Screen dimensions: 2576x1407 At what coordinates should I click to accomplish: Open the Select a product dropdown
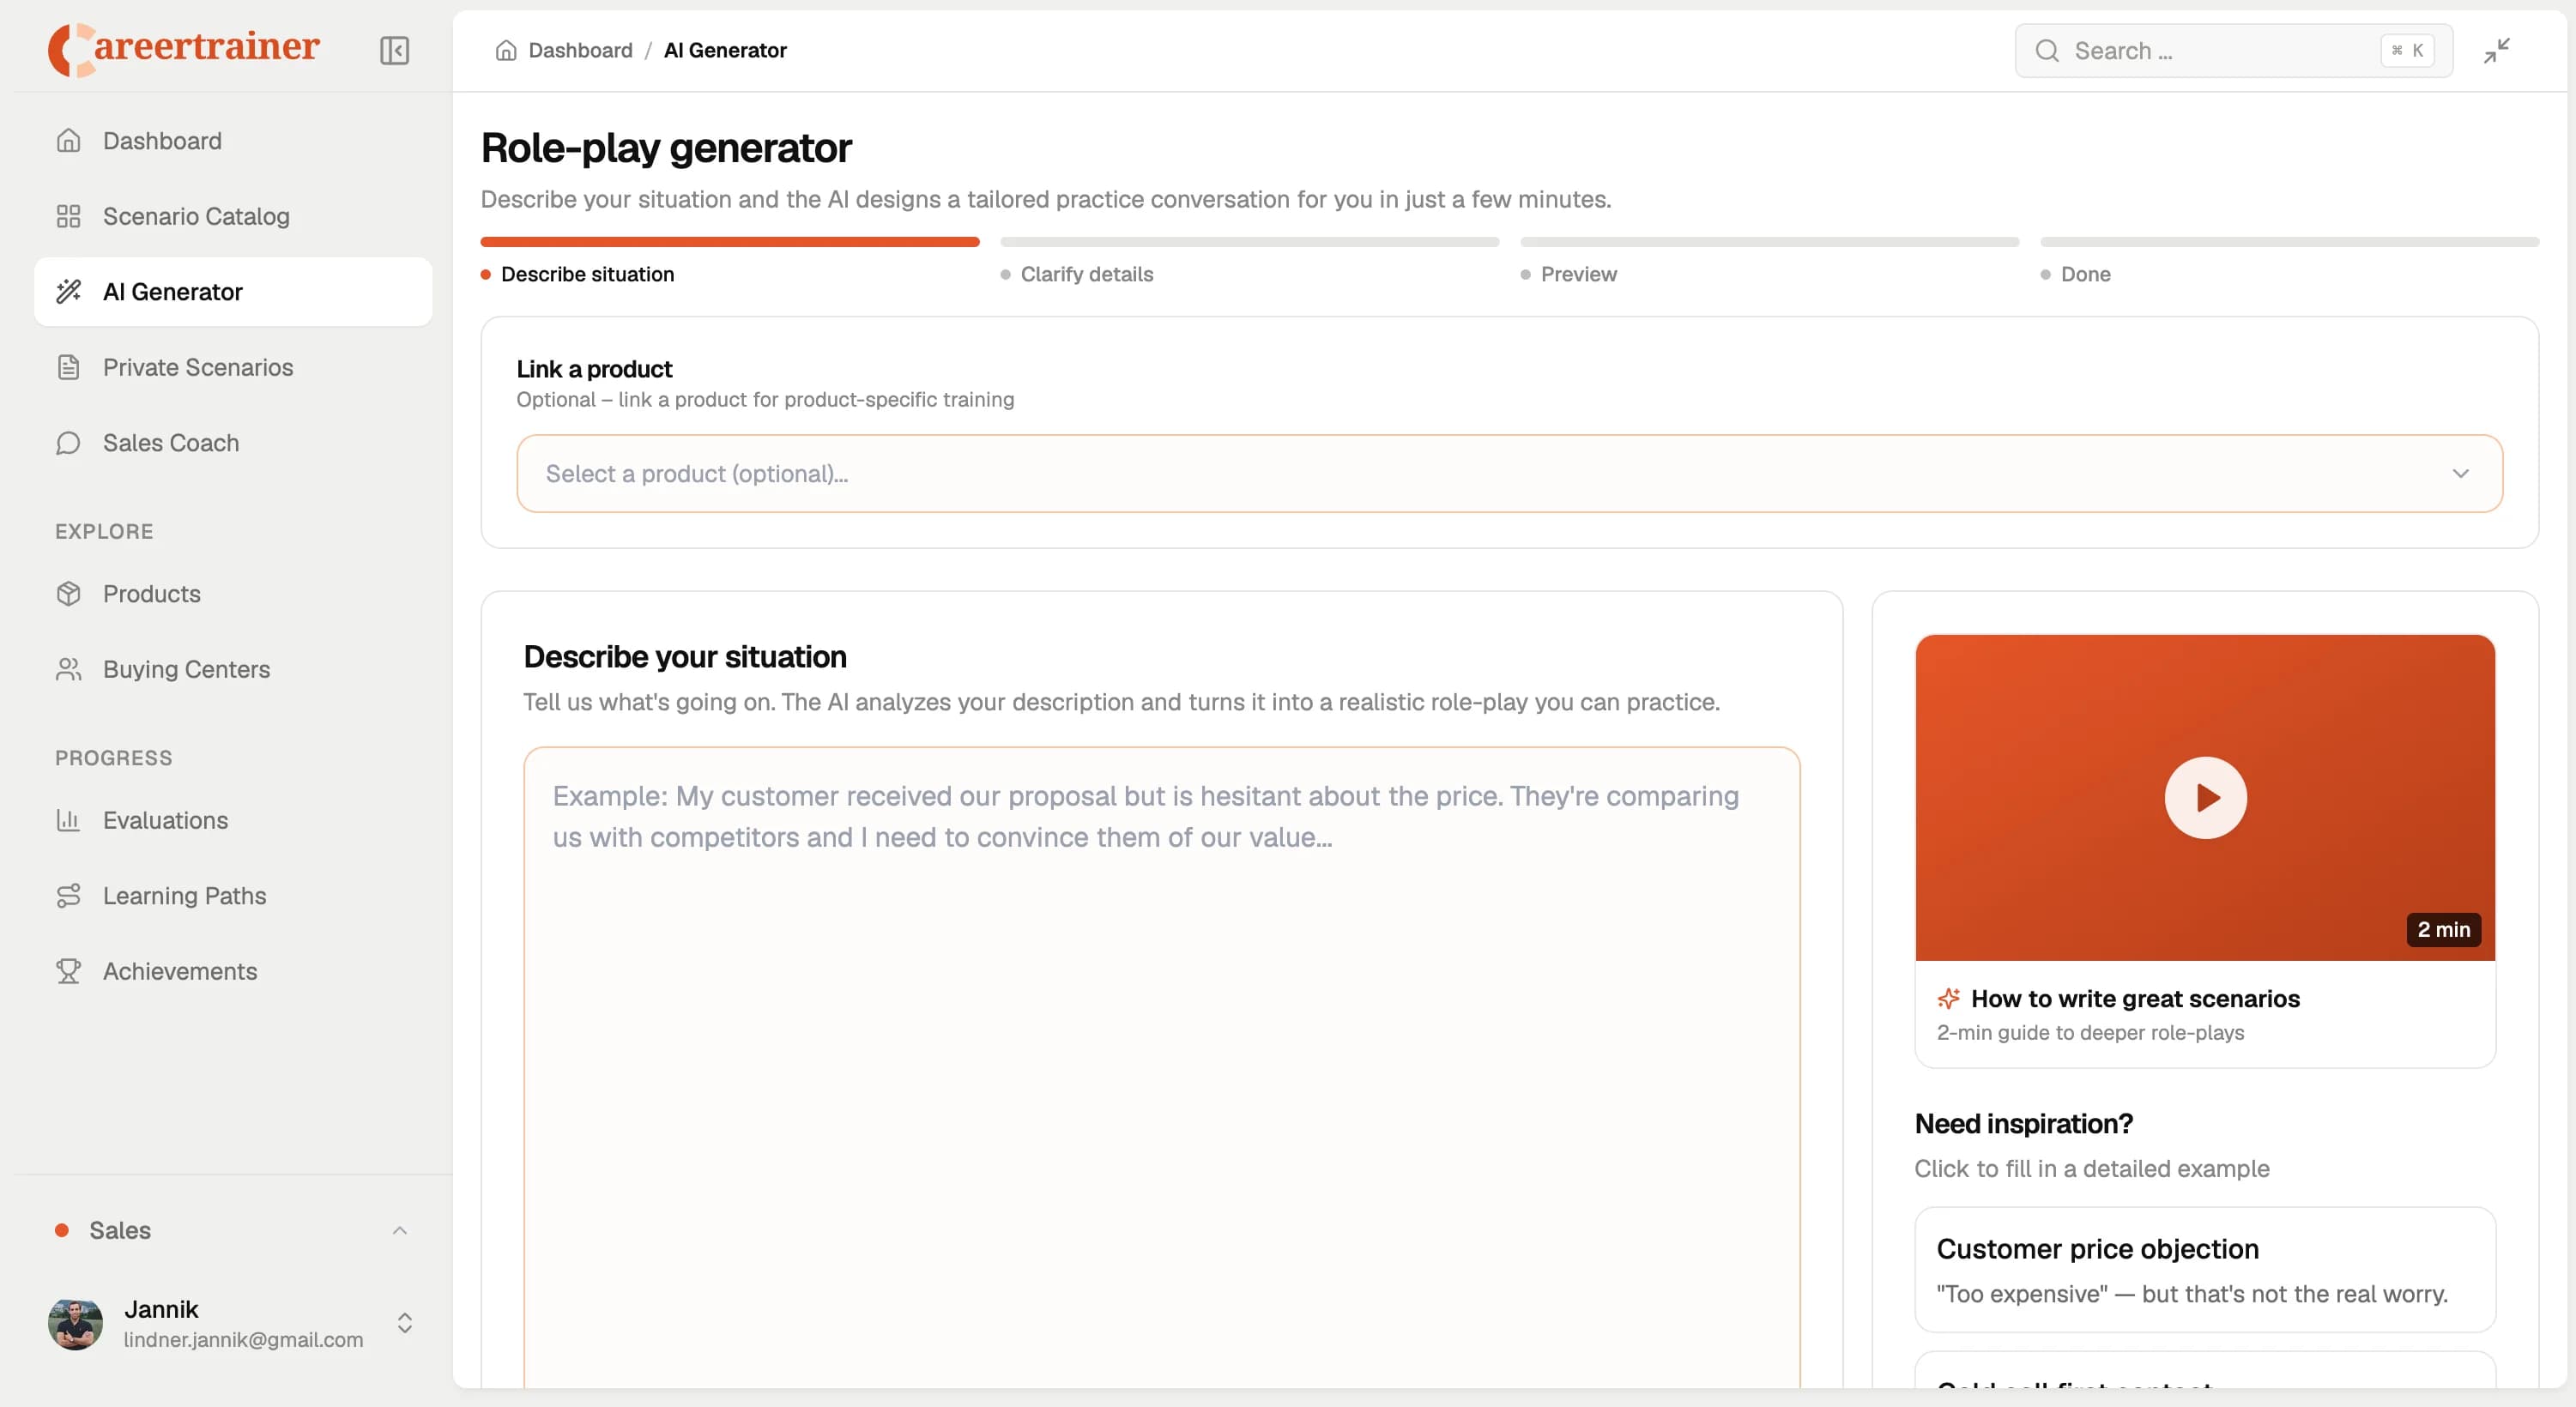[1509, 474]
